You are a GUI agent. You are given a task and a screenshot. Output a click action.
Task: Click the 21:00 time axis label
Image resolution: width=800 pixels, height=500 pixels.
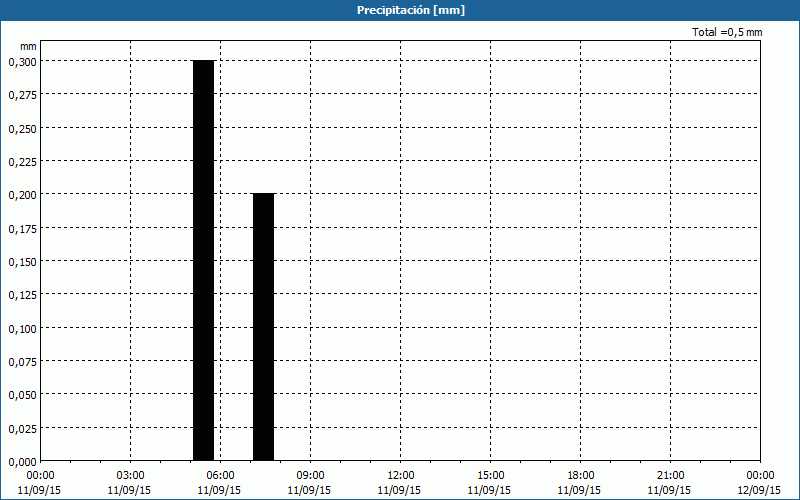click(x=670, y=476)
